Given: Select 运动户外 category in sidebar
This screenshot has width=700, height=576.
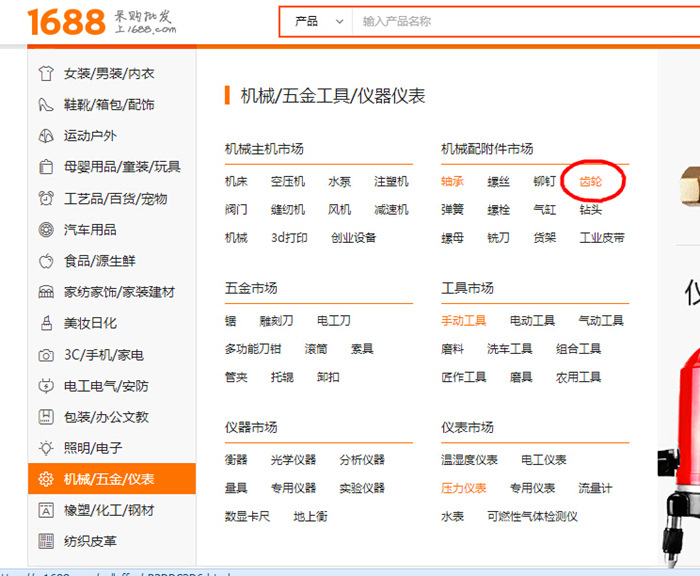Looking at the screenshot, I should click(90, 136).
